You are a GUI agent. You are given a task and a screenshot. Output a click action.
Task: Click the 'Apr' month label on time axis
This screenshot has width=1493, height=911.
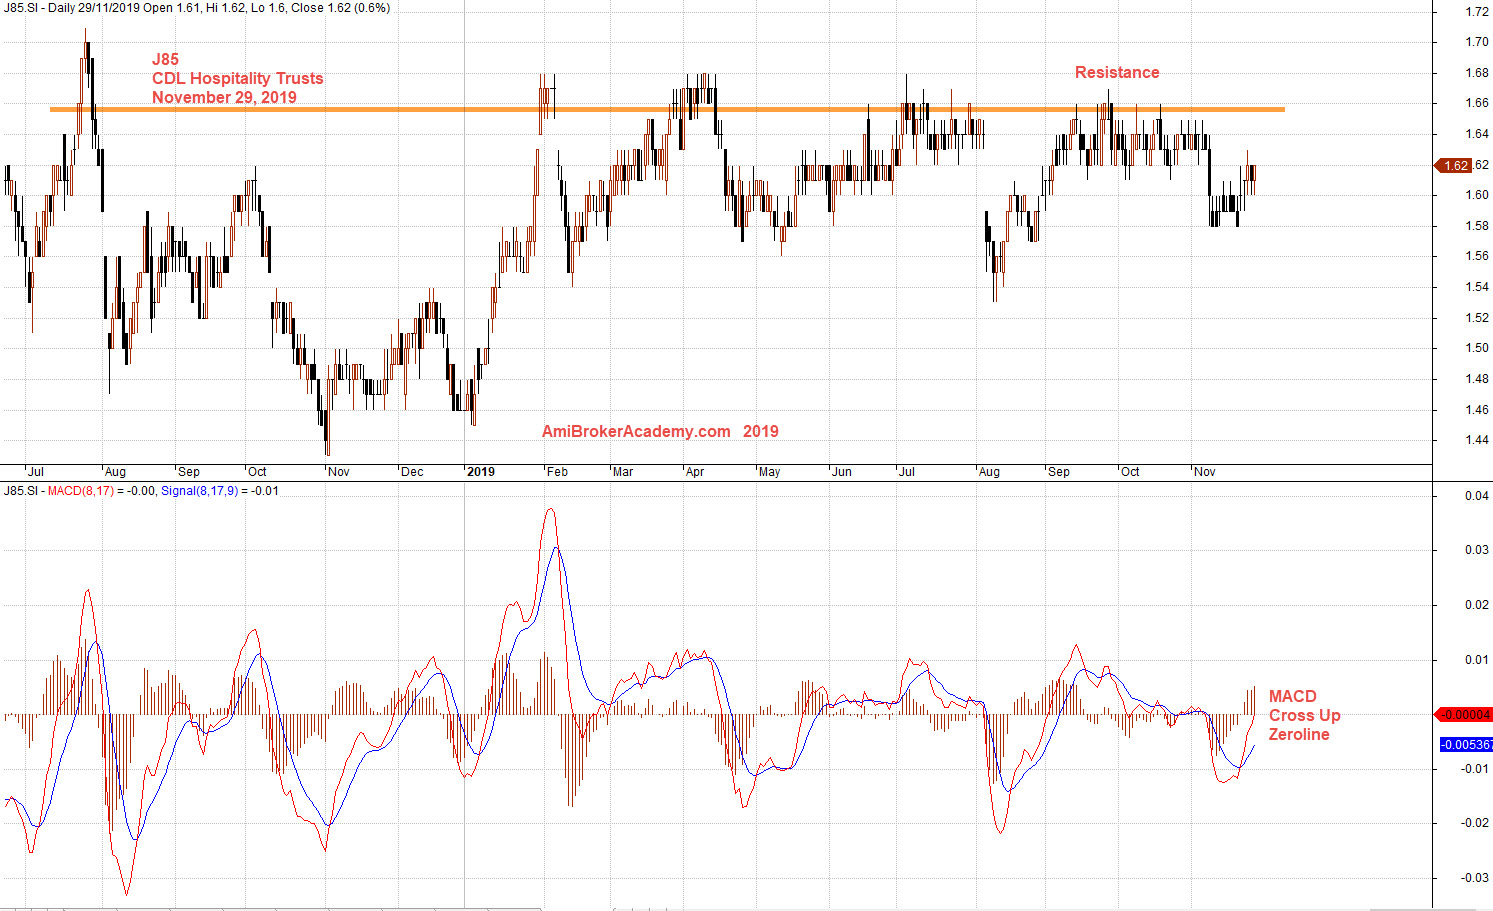[695, 472]
